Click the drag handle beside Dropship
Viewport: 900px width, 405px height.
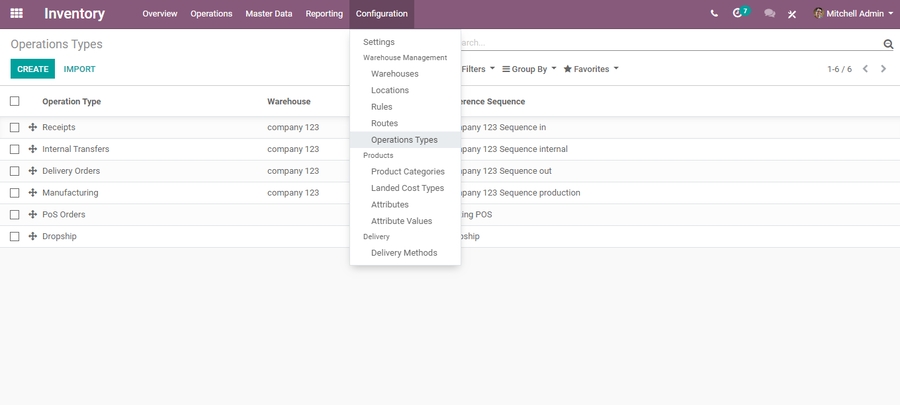[x=32, y=236]
